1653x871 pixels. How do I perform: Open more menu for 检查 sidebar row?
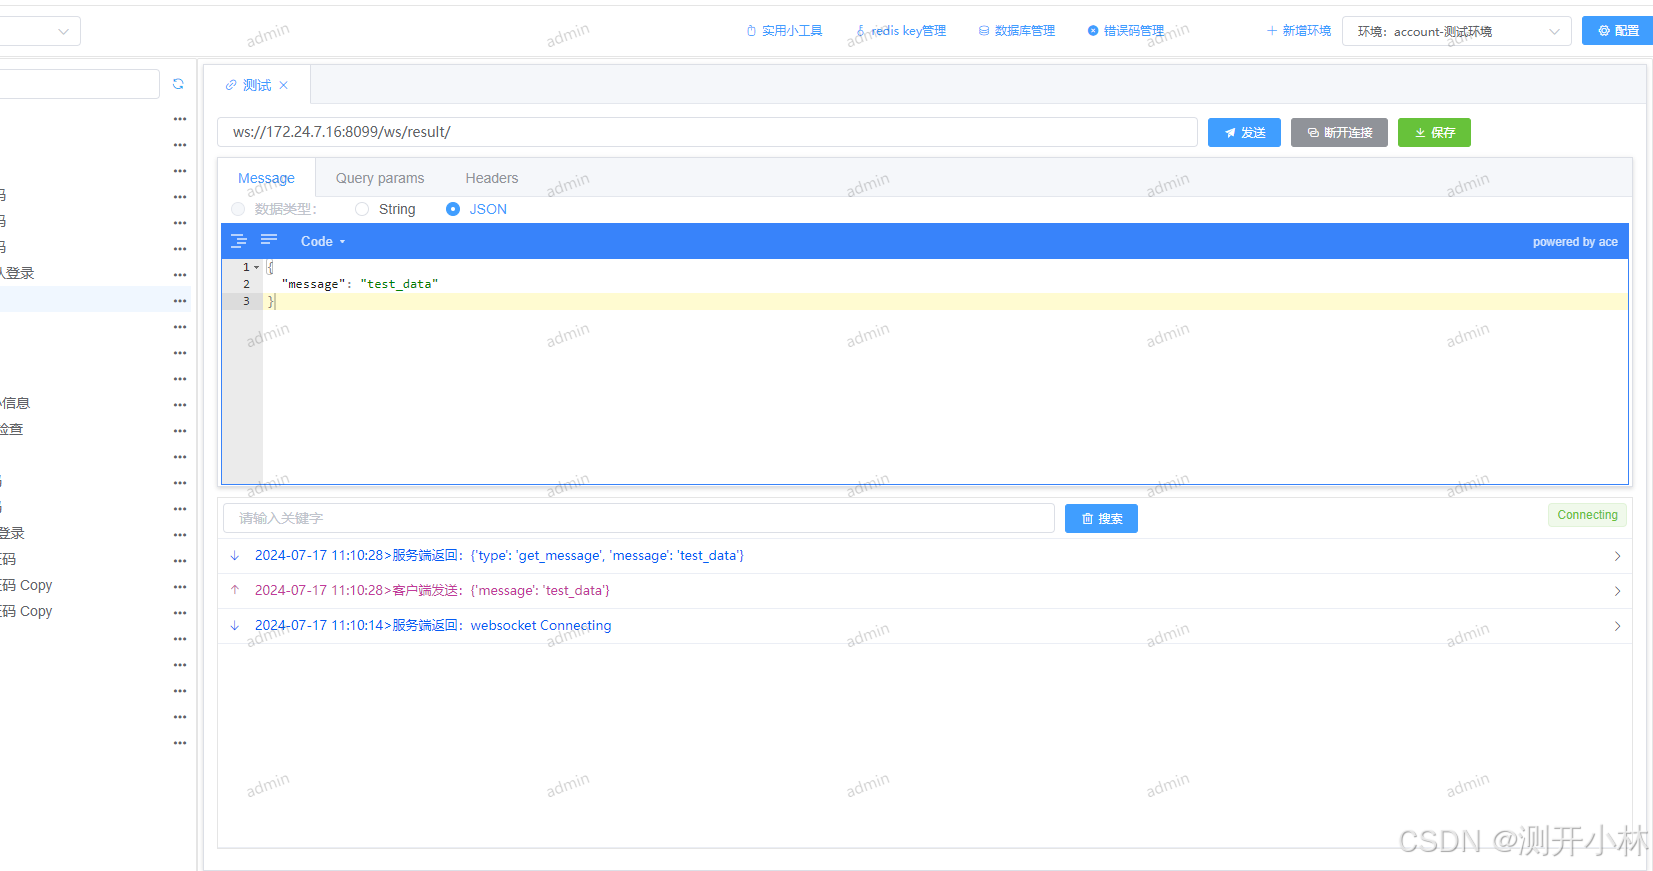click(x=180, y=431)
